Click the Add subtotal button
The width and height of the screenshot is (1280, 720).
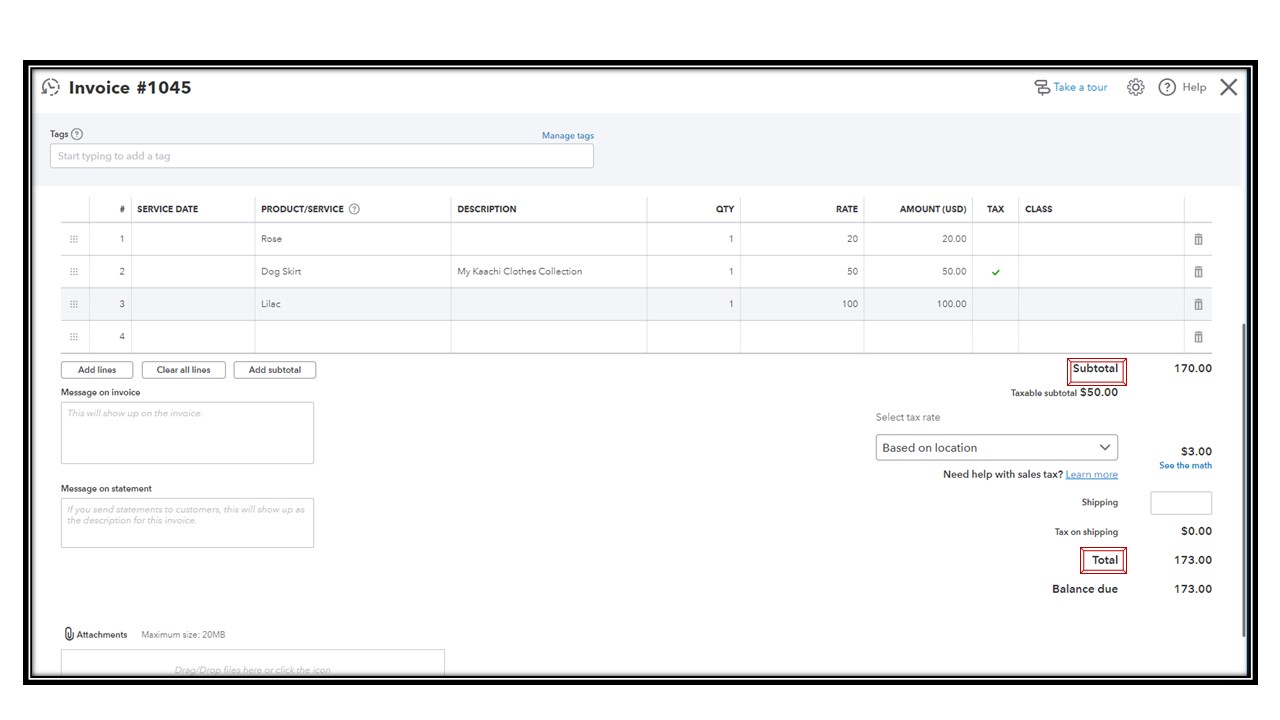pyautogui.click(x=275, y=370)
